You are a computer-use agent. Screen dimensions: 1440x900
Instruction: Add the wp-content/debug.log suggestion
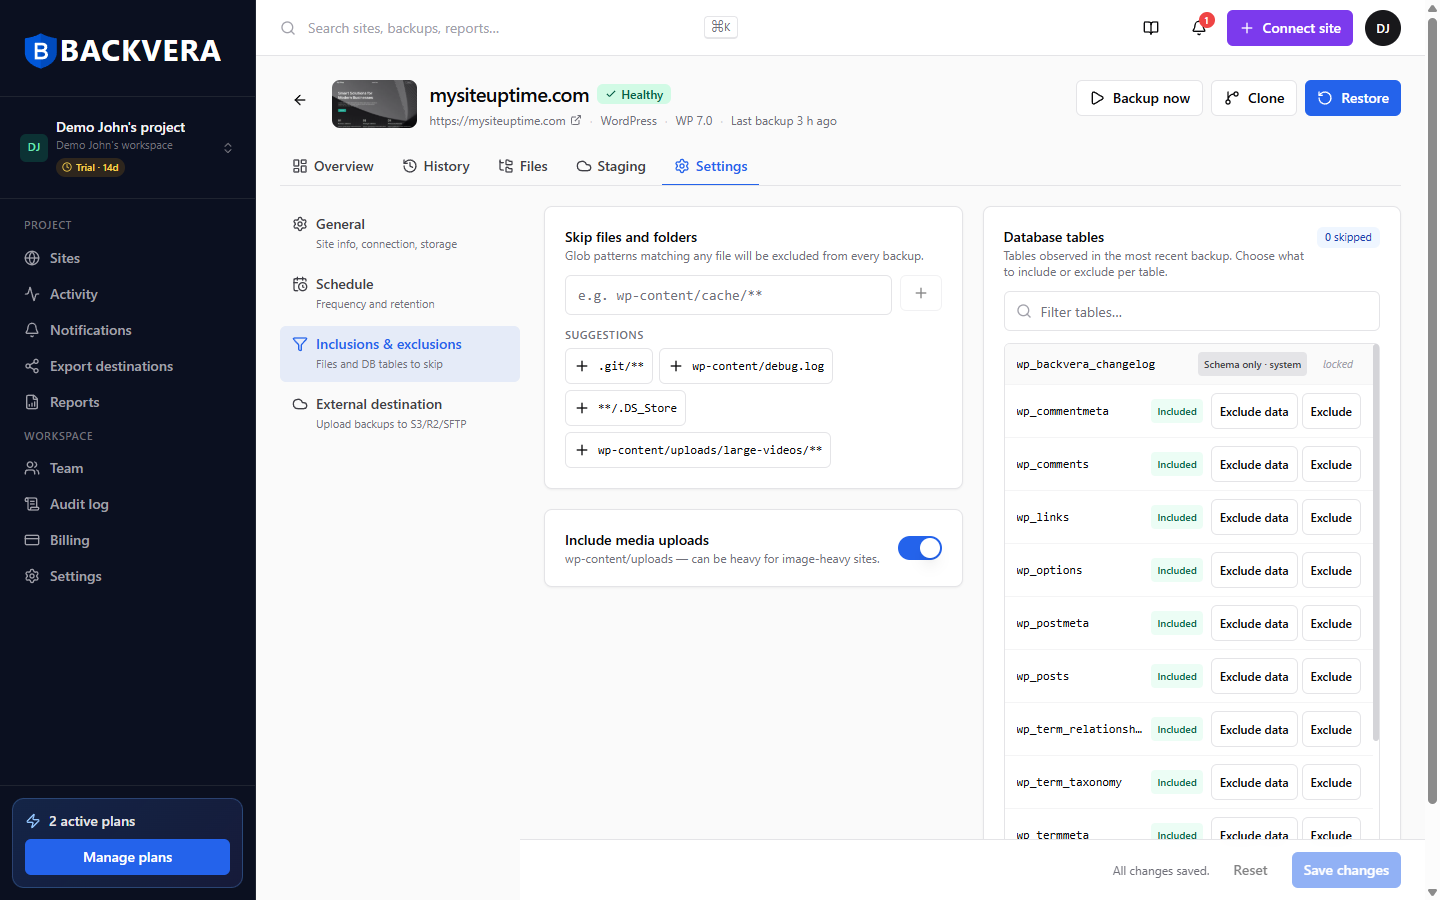[746, 366]
